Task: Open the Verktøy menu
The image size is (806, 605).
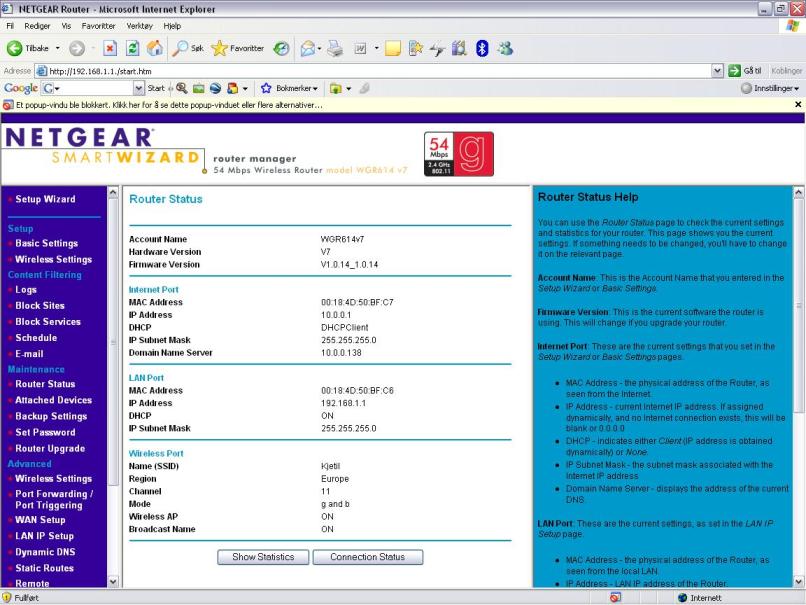Action: click(139, 26)
